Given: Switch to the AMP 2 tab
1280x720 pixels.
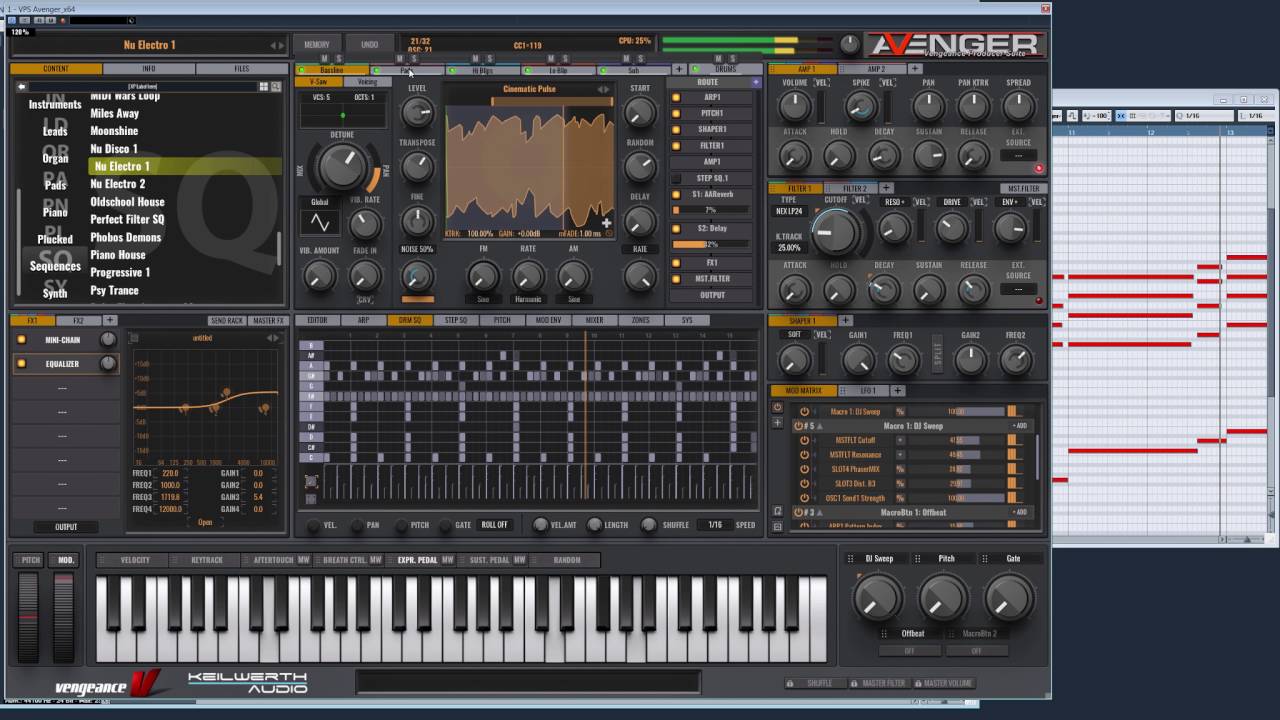Looking at the screenshot, I should point(876,69).
